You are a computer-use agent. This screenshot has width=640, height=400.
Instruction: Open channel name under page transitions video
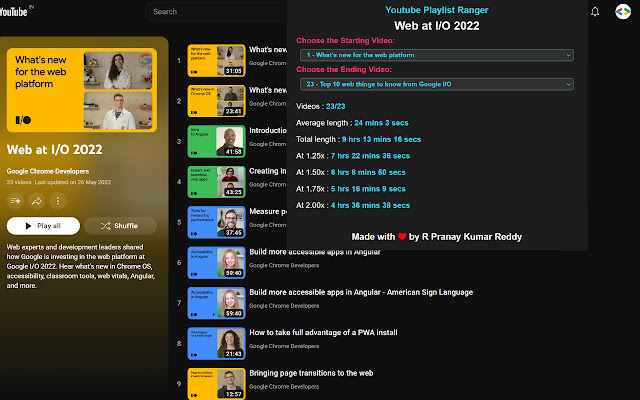point(284,387)
